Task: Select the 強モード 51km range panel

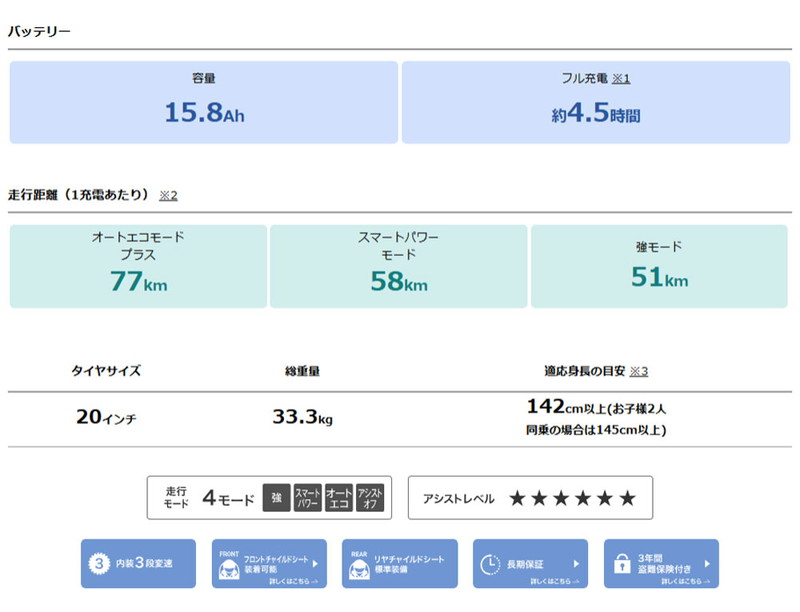Action: pos(660,266)
